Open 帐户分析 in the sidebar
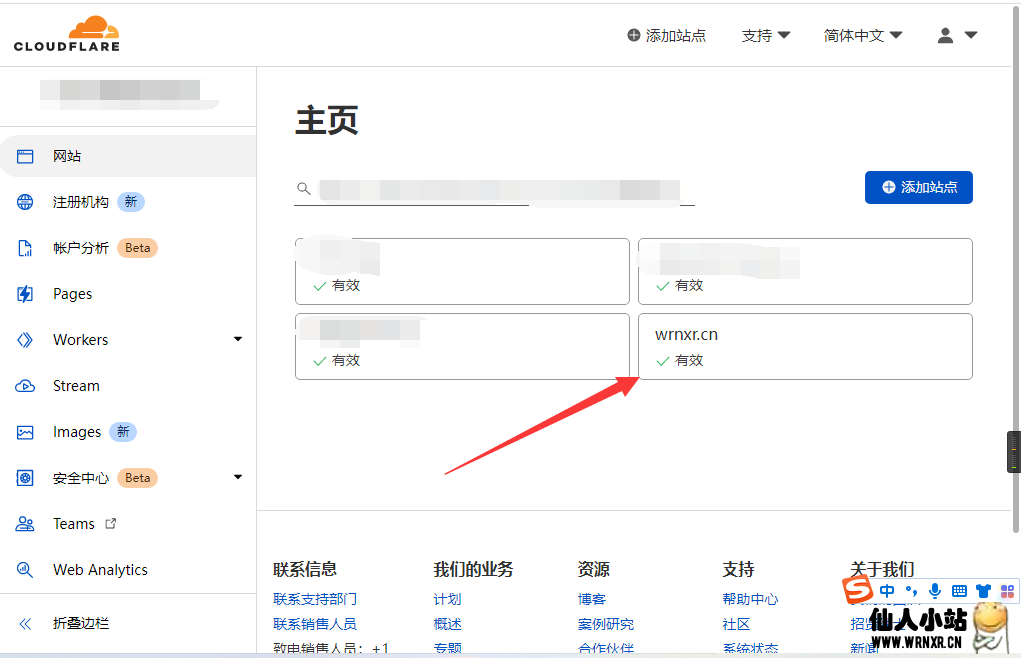The width and height of the screenshot is (1021, 658). tap(81, 248)
